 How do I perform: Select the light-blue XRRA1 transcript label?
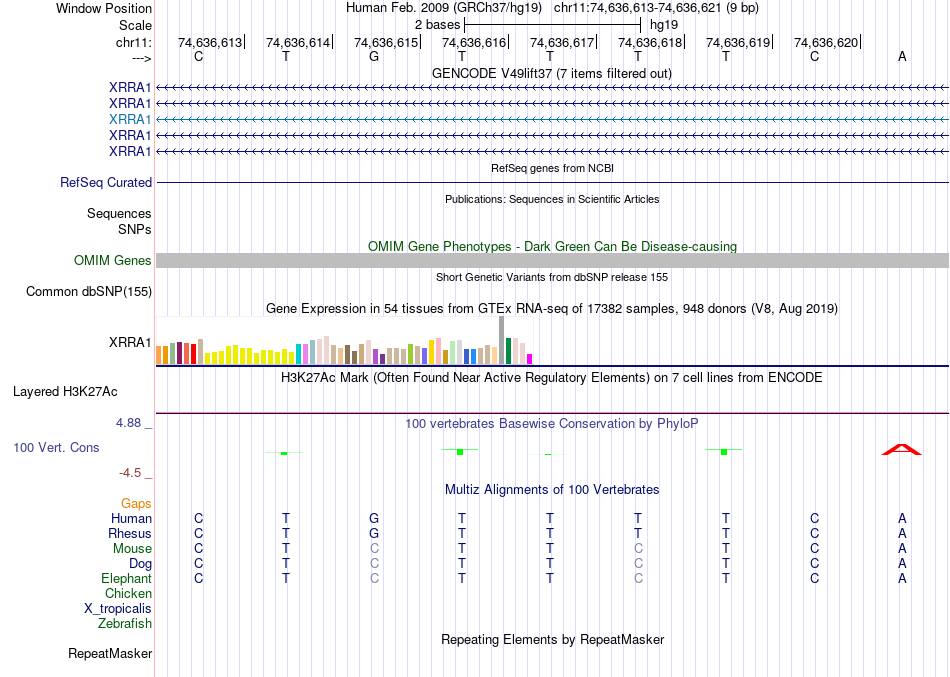[x=130, y=119]
